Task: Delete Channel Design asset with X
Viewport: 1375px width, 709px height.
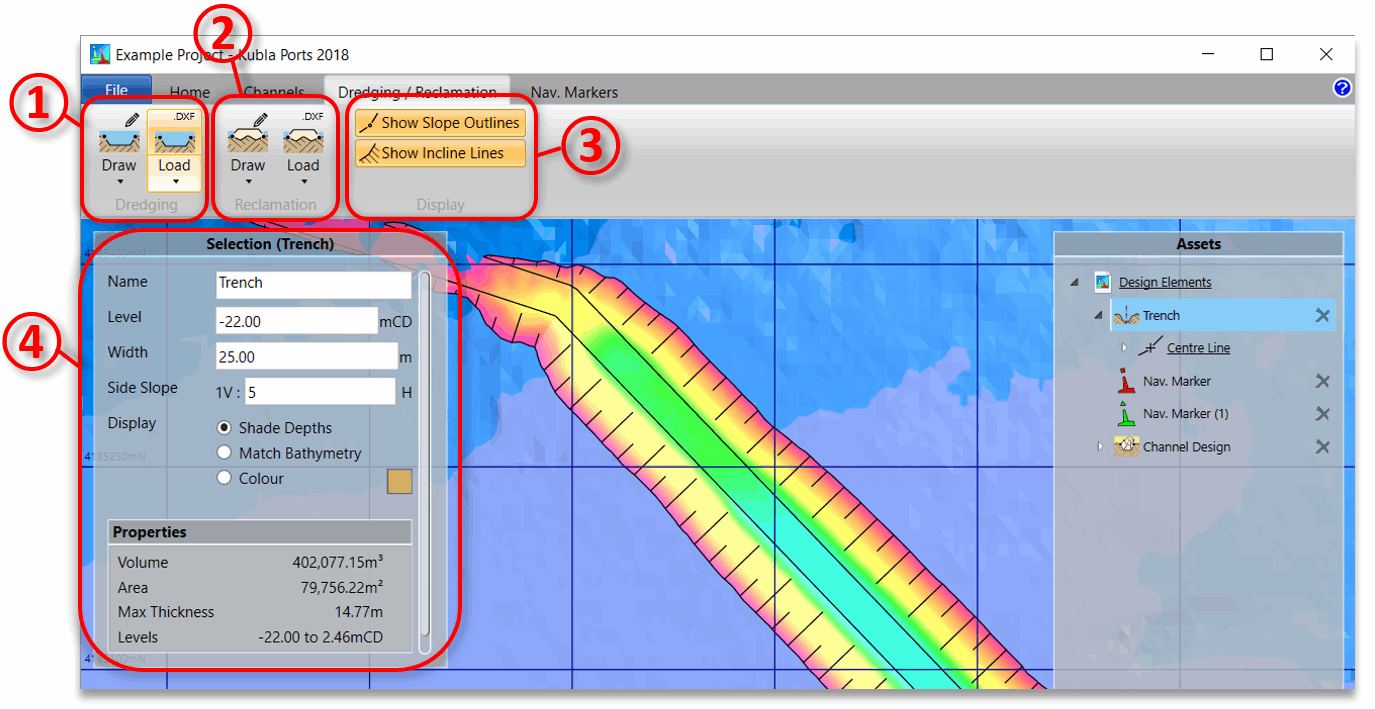Action: click(x=1322, y=447)
